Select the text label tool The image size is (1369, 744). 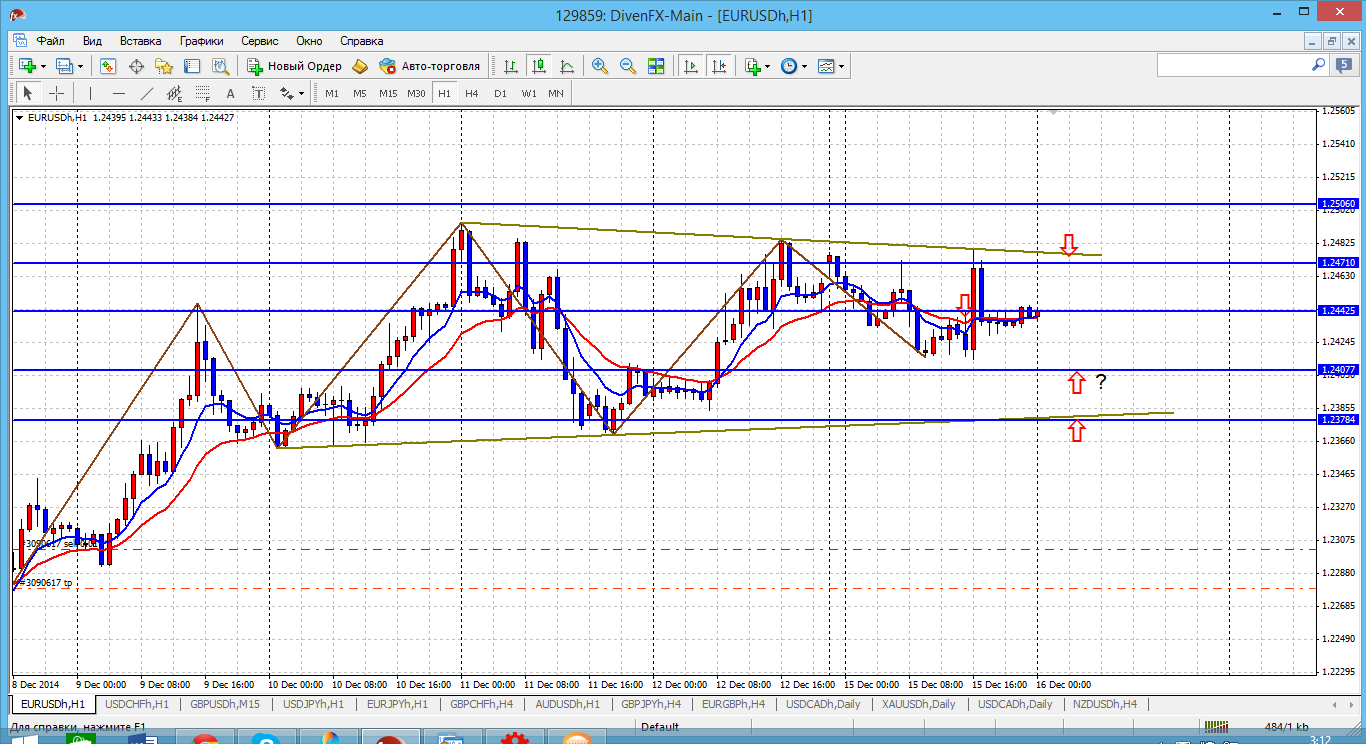(230, 93)
